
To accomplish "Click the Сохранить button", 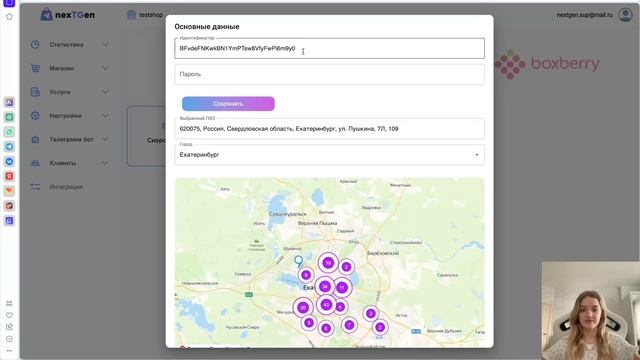I will (x=228, y=104).
